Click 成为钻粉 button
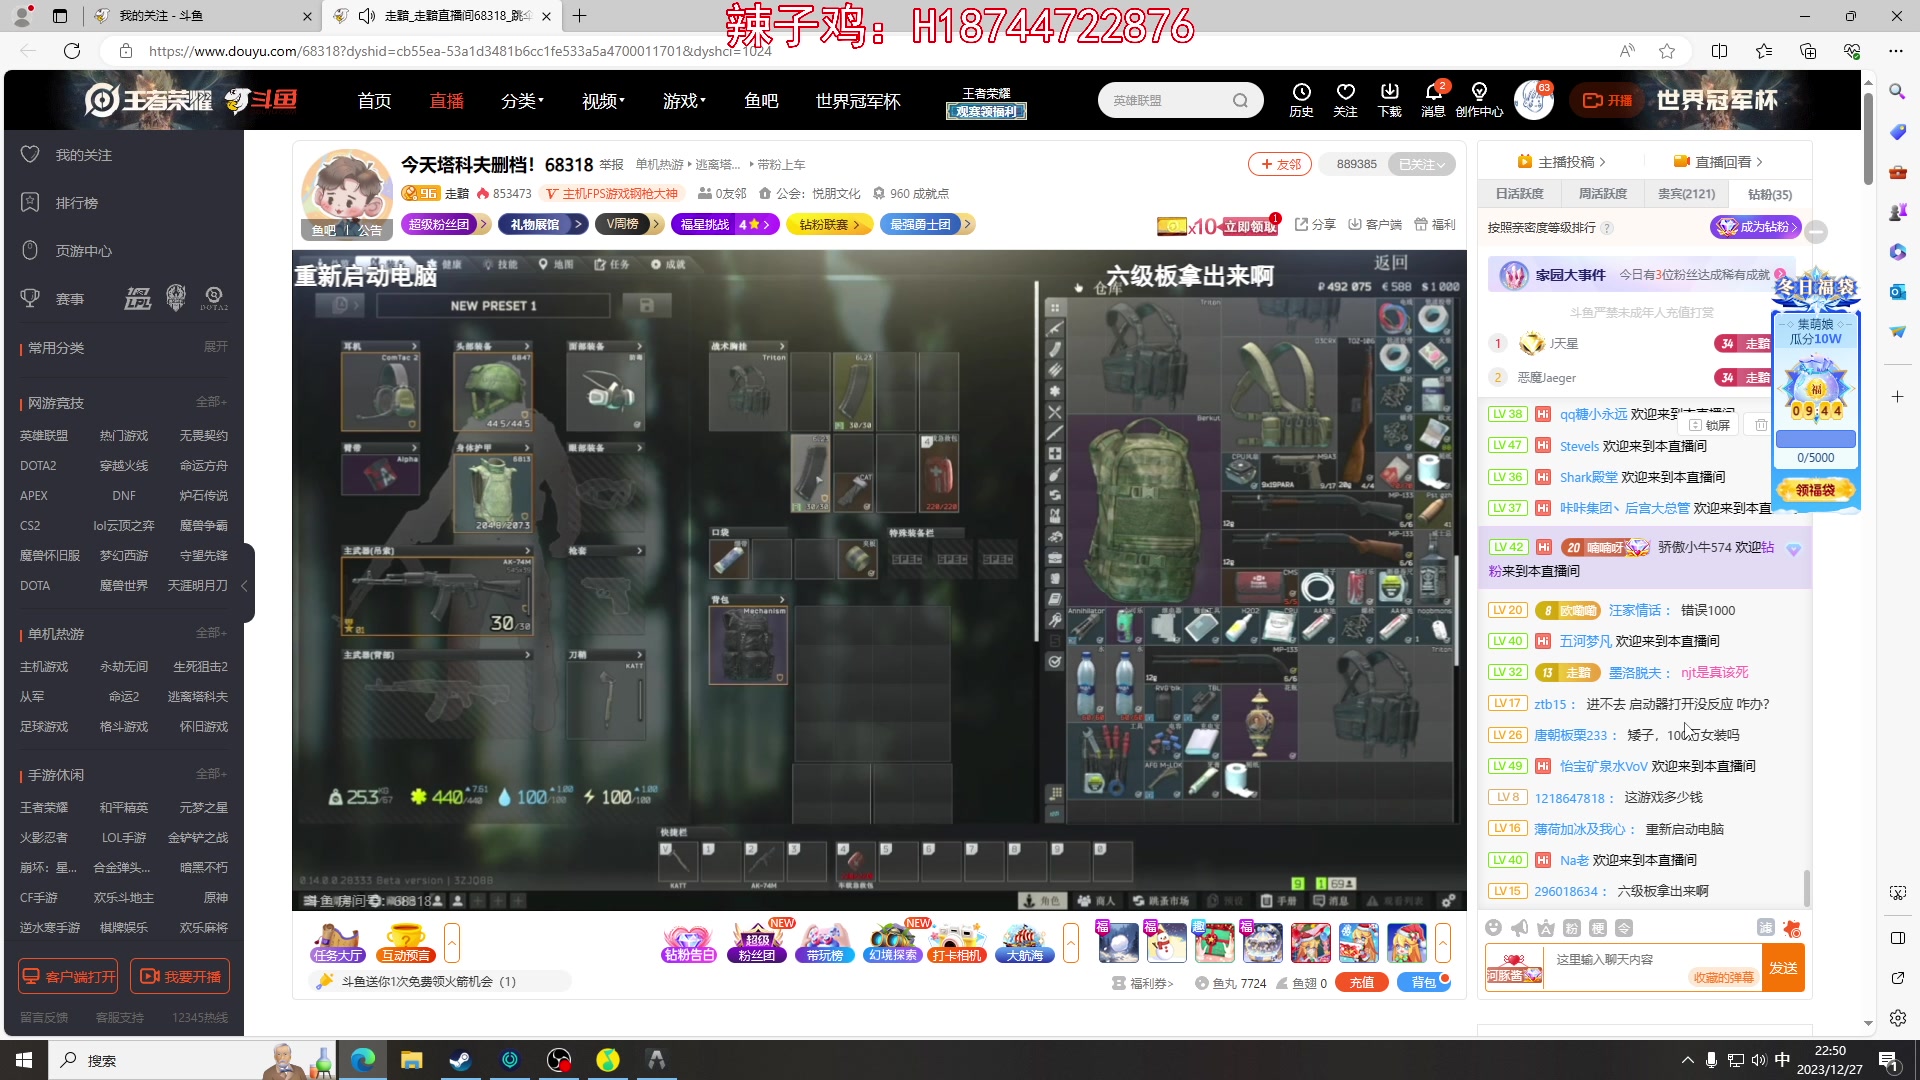The width and height of the screenshot is (1920, 1080). coord(1755,227)
